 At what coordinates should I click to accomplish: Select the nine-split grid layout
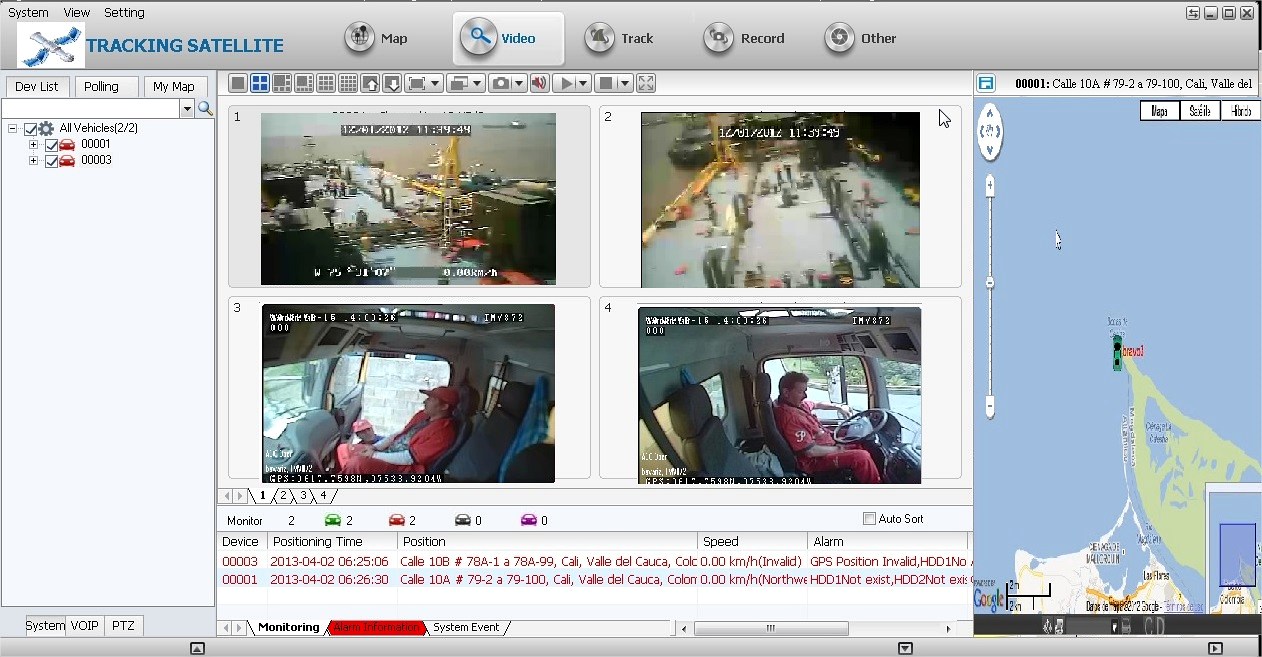pos(326,83)
